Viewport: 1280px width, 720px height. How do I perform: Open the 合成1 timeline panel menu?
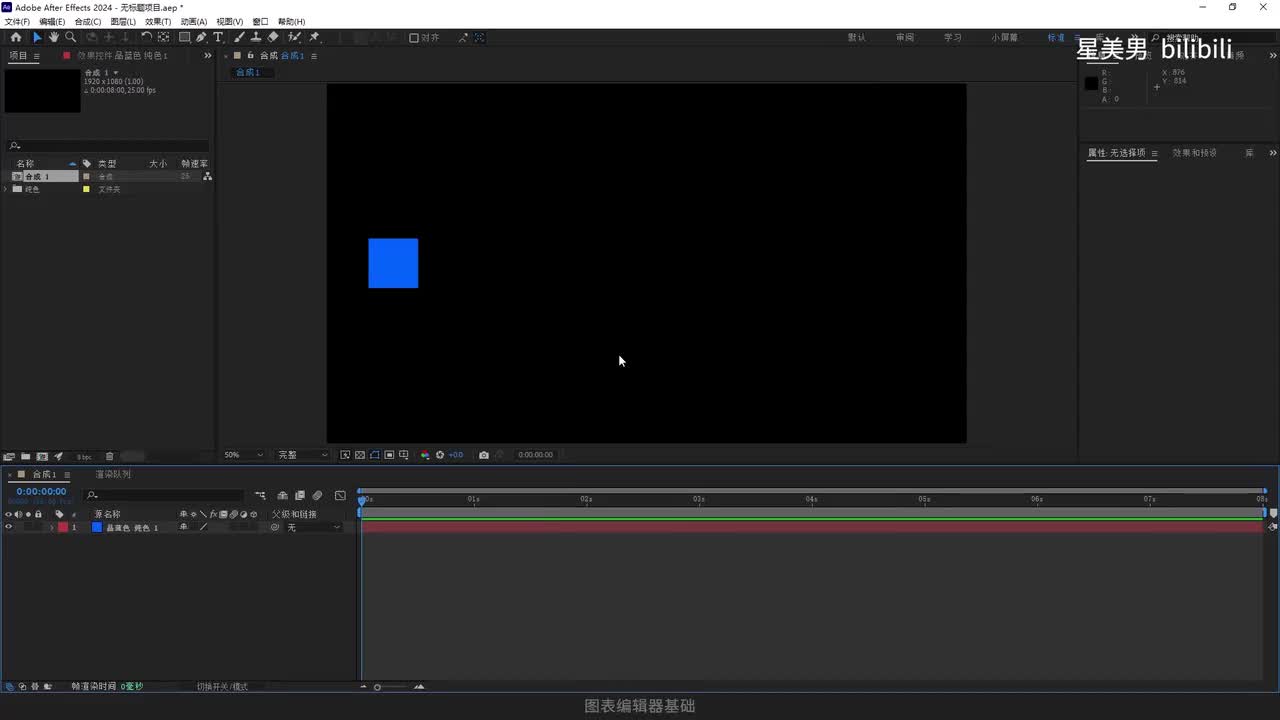pos(67,474)
